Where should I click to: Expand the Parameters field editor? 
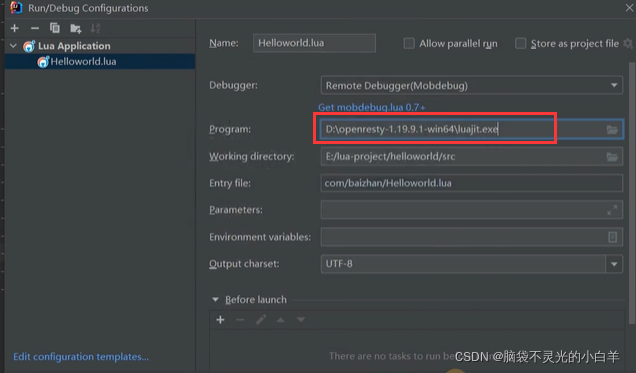click(612, 210)
